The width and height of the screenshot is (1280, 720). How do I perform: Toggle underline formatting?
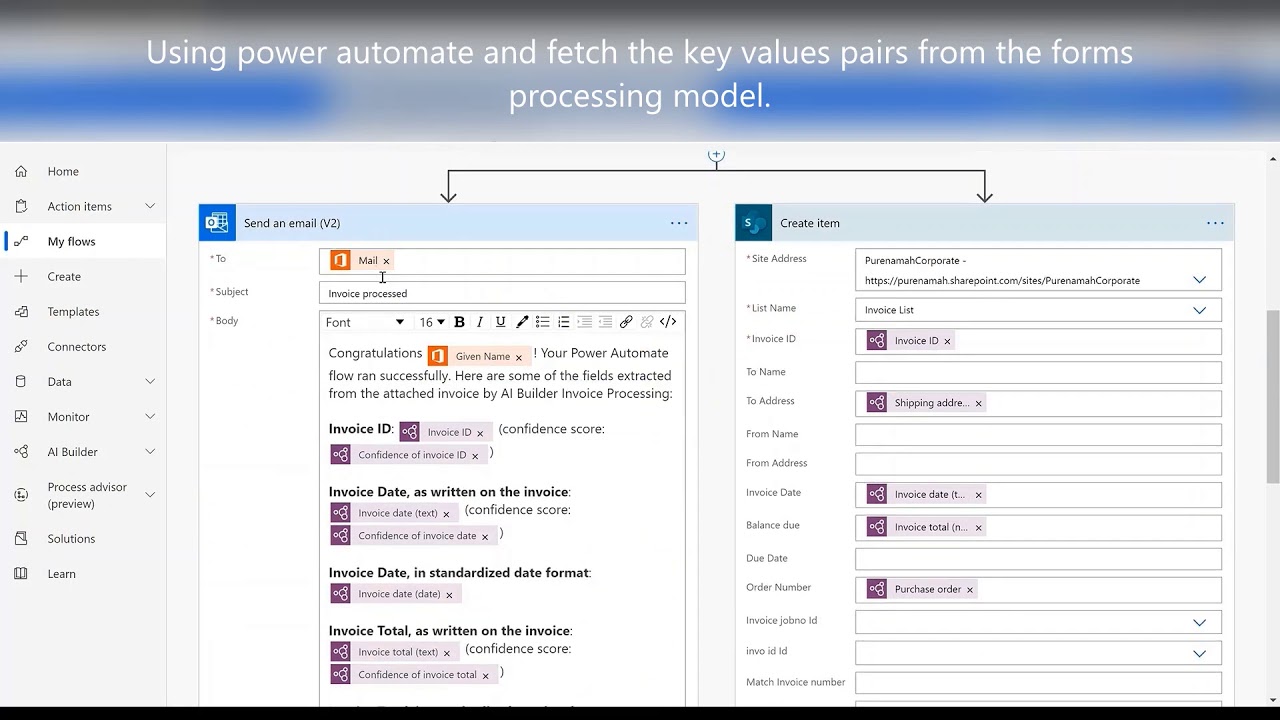coord(500,322)
